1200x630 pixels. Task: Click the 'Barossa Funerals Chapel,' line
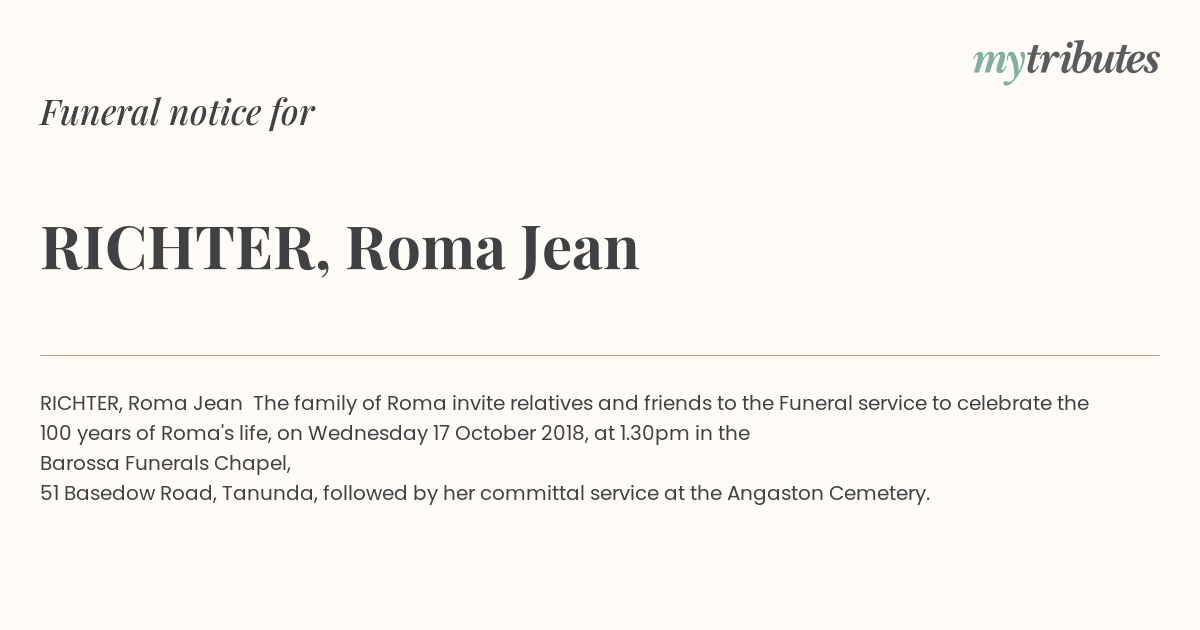pyautogui.click(x=166, y=464)
